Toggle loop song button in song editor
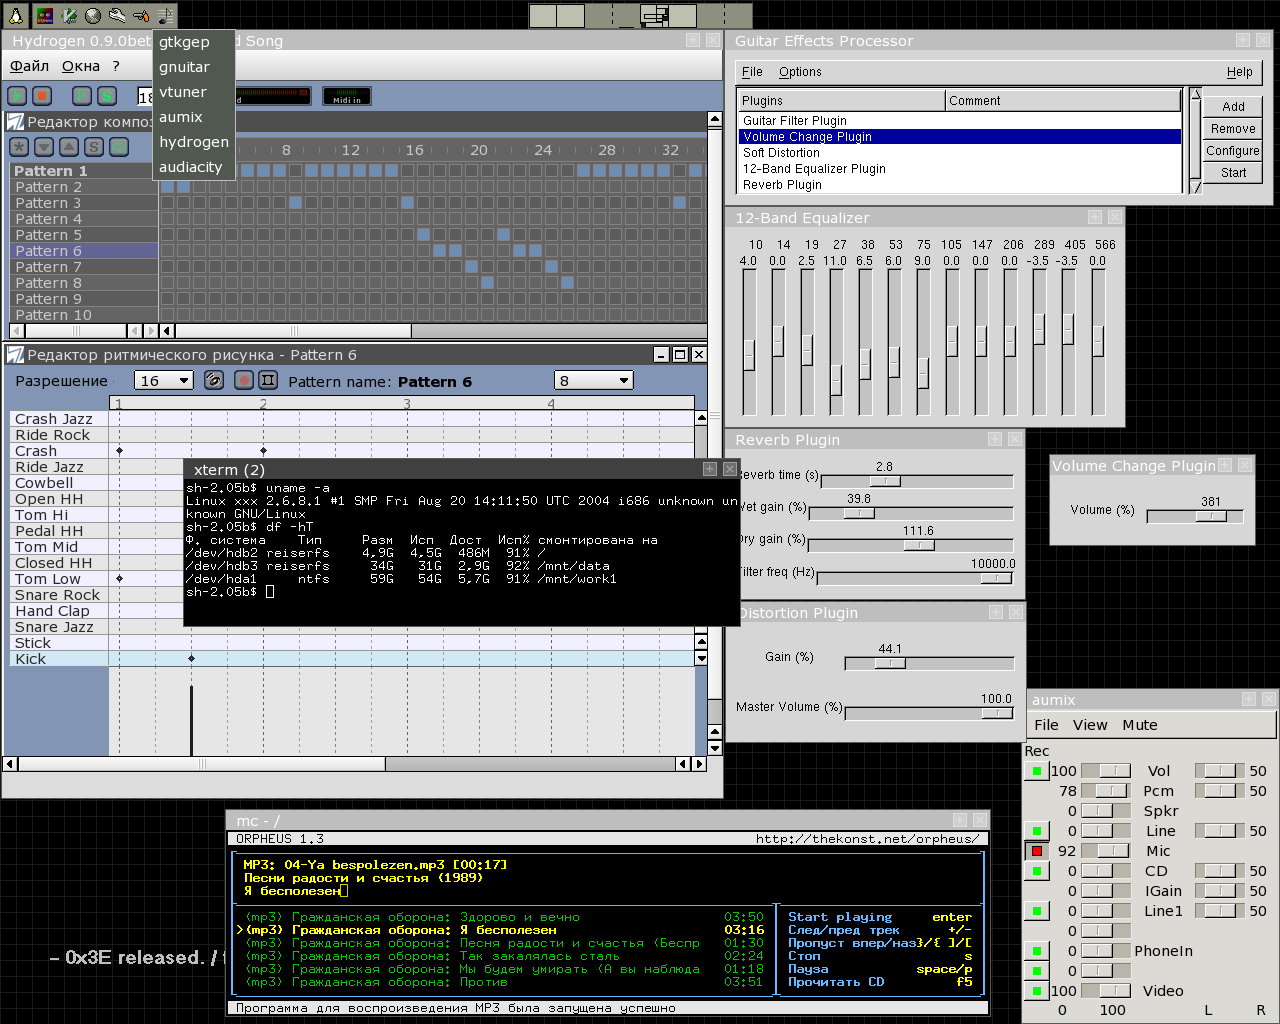 (119, 146)
